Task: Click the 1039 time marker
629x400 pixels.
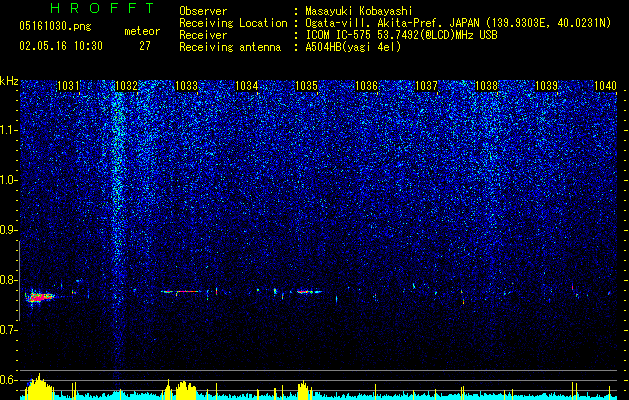Action: (x=546, y=85)
